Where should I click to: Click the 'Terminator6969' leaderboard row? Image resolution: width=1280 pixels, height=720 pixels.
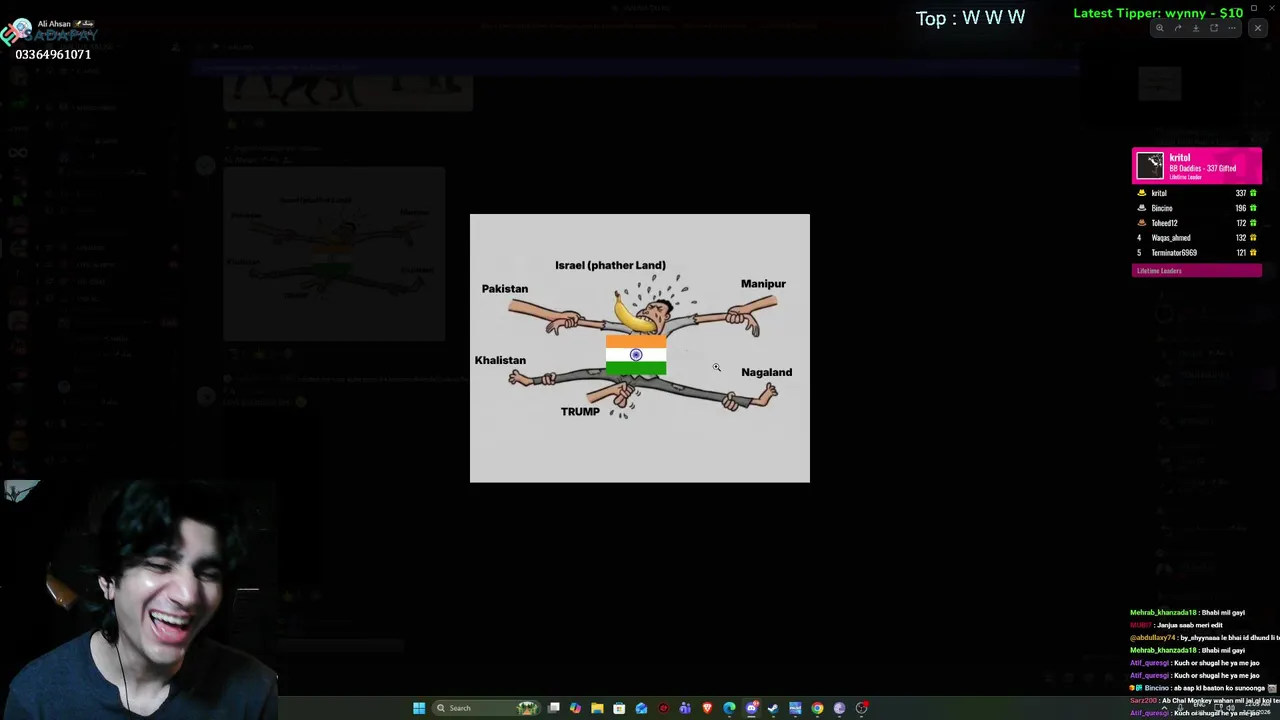coord(1197,253)
